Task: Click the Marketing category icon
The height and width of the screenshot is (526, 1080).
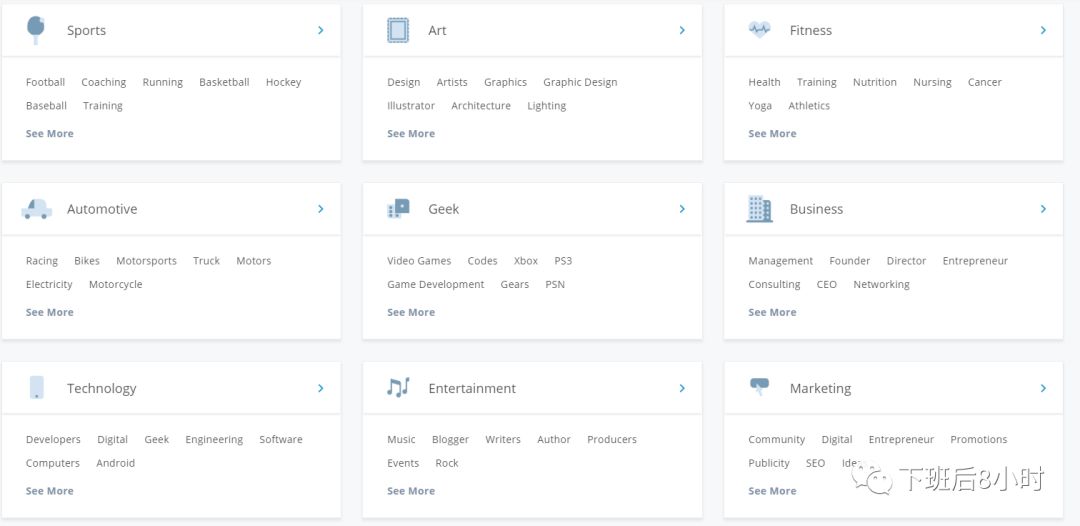Action: 759,386
